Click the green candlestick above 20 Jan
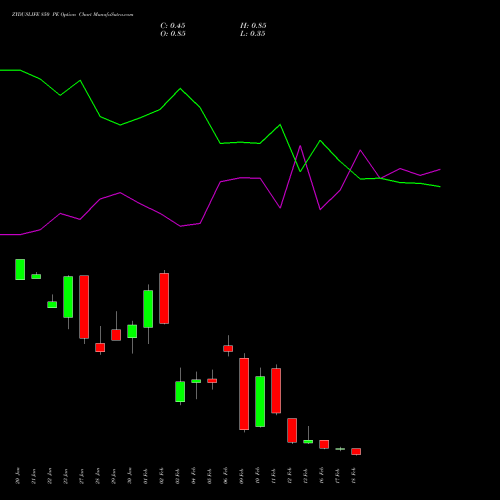 [20, 269]
